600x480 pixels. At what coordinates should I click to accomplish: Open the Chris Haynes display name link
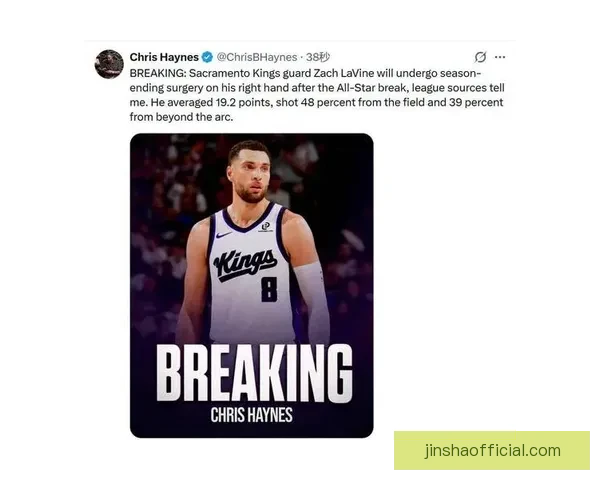pyautogui.click(x=164, y=57)
